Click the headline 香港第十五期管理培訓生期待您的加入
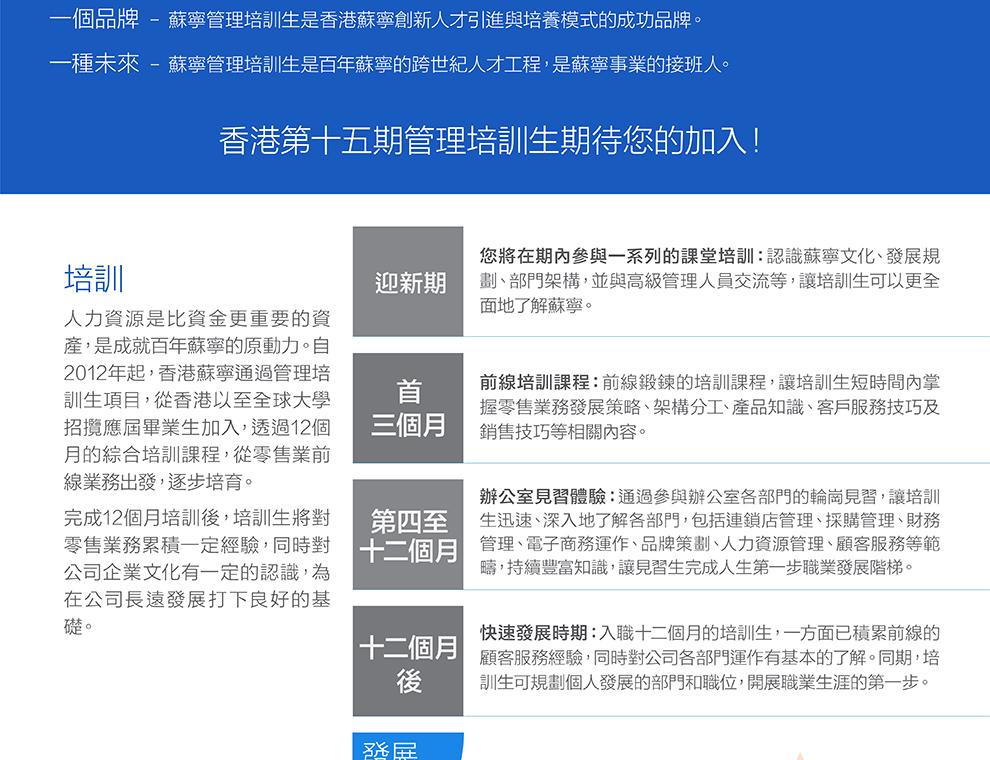This screenshot has height=760, width=990. pyautogui.click(x=489, y=140)
